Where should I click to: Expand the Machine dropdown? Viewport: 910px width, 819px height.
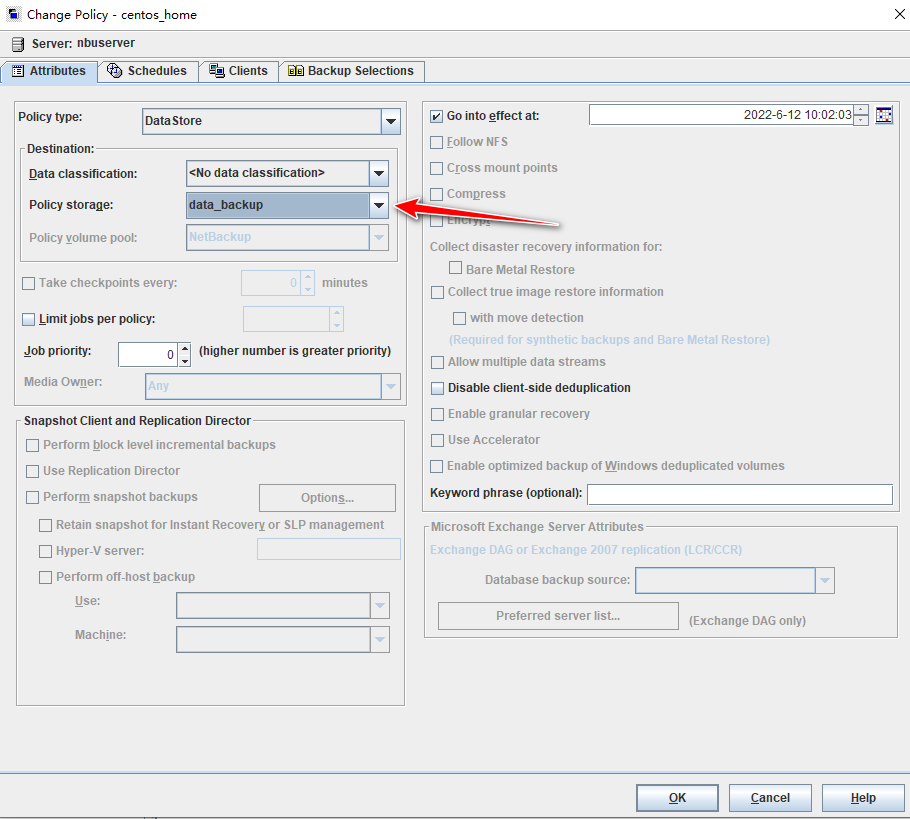(380, 640)
